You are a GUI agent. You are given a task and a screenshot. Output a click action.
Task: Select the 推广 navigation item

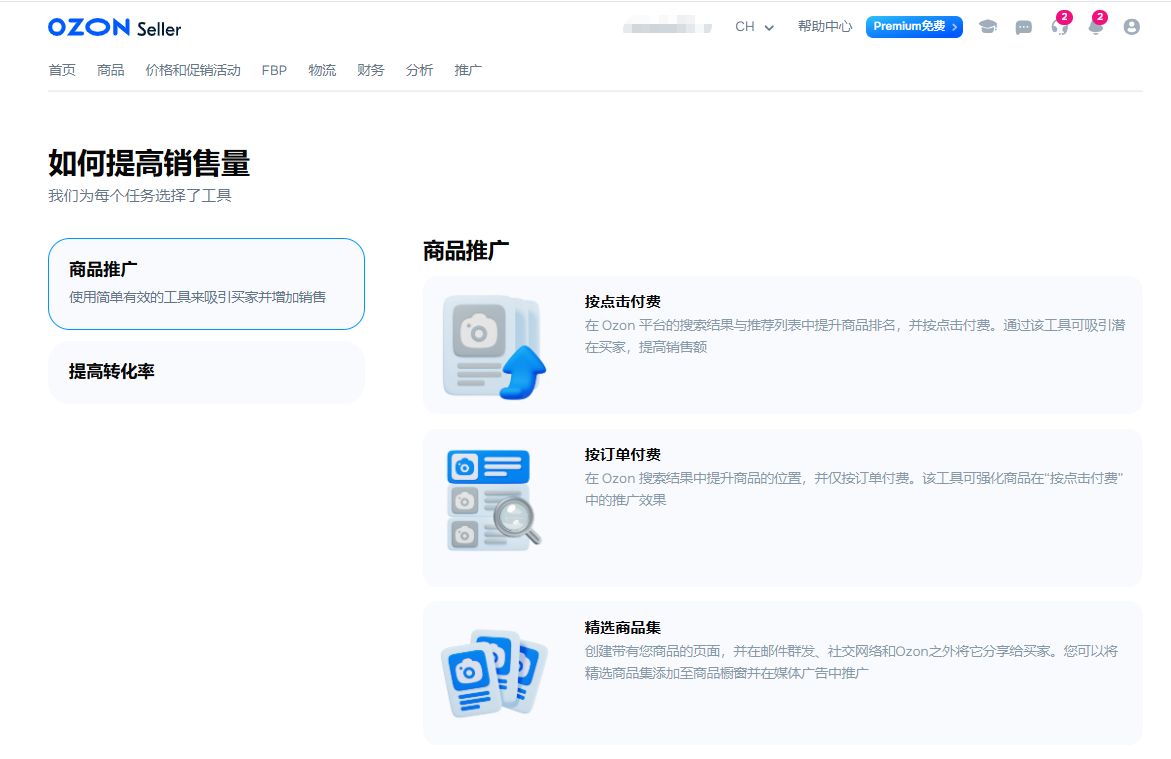tap(467, 70)
